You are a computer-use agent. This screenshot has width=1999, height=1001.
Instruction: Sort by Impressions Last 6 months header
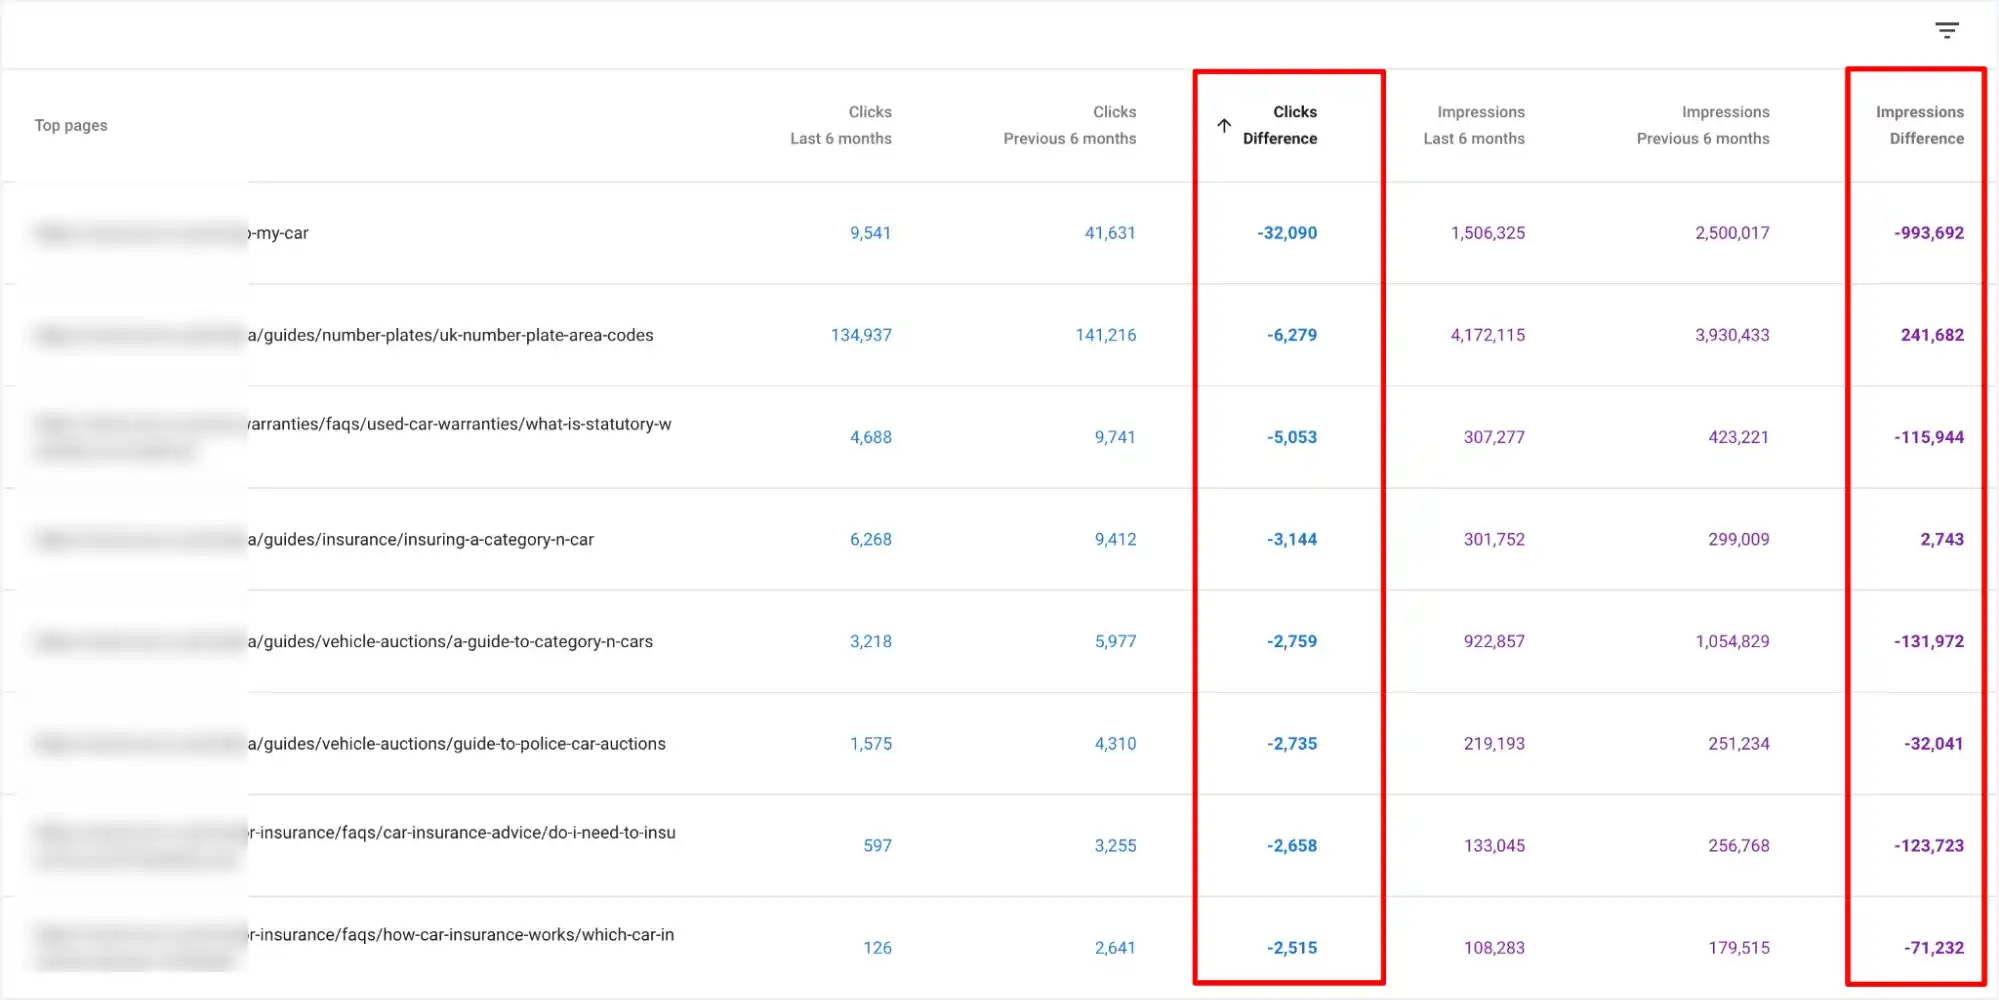click(1474, 126)
